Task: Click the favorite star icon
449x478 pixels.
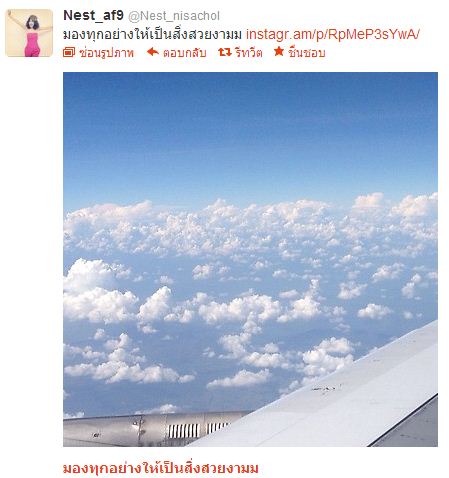Action: click(279, 51)
